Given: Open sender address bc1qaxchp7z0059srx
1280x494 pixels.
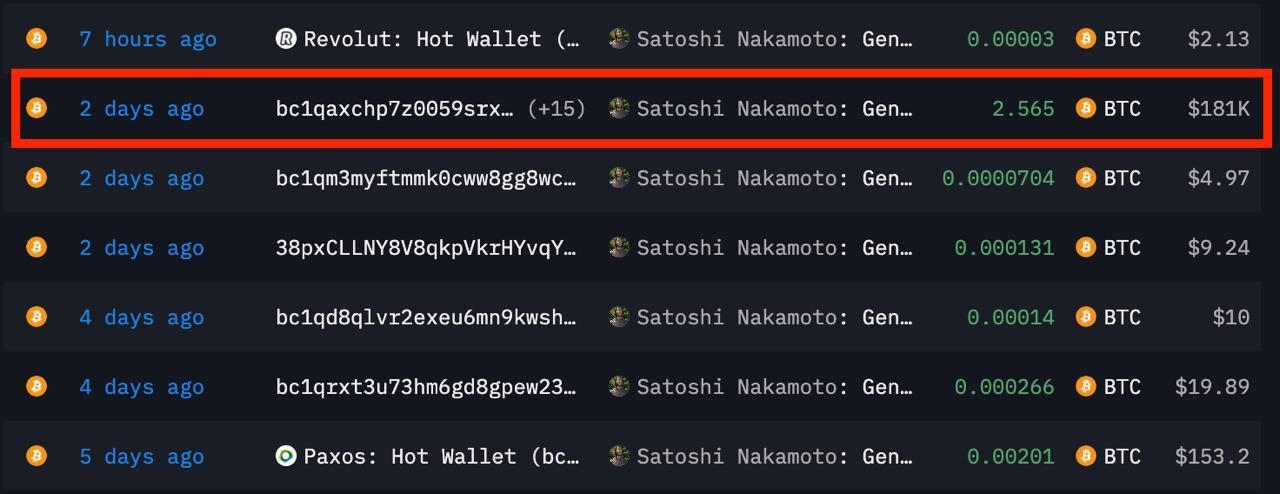Looking at the screenshot, I should [396, 108].
